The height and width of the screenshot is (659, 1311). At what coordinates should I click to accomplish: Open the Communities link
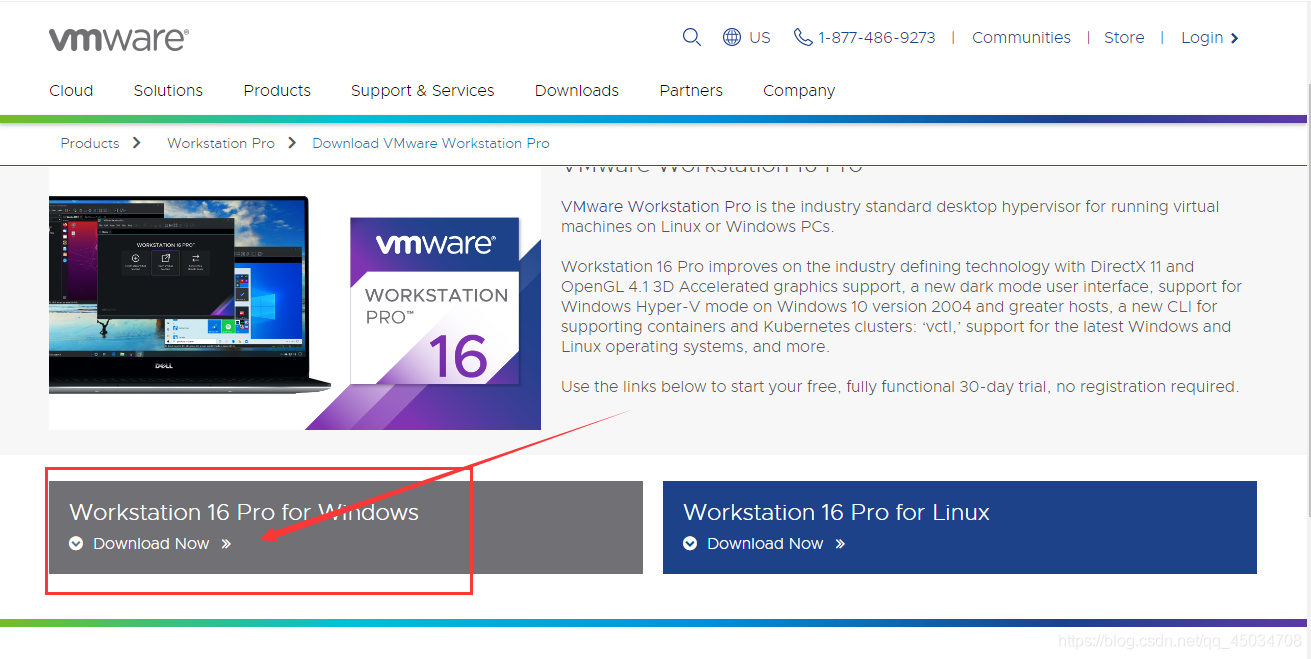pos(1021,37)
